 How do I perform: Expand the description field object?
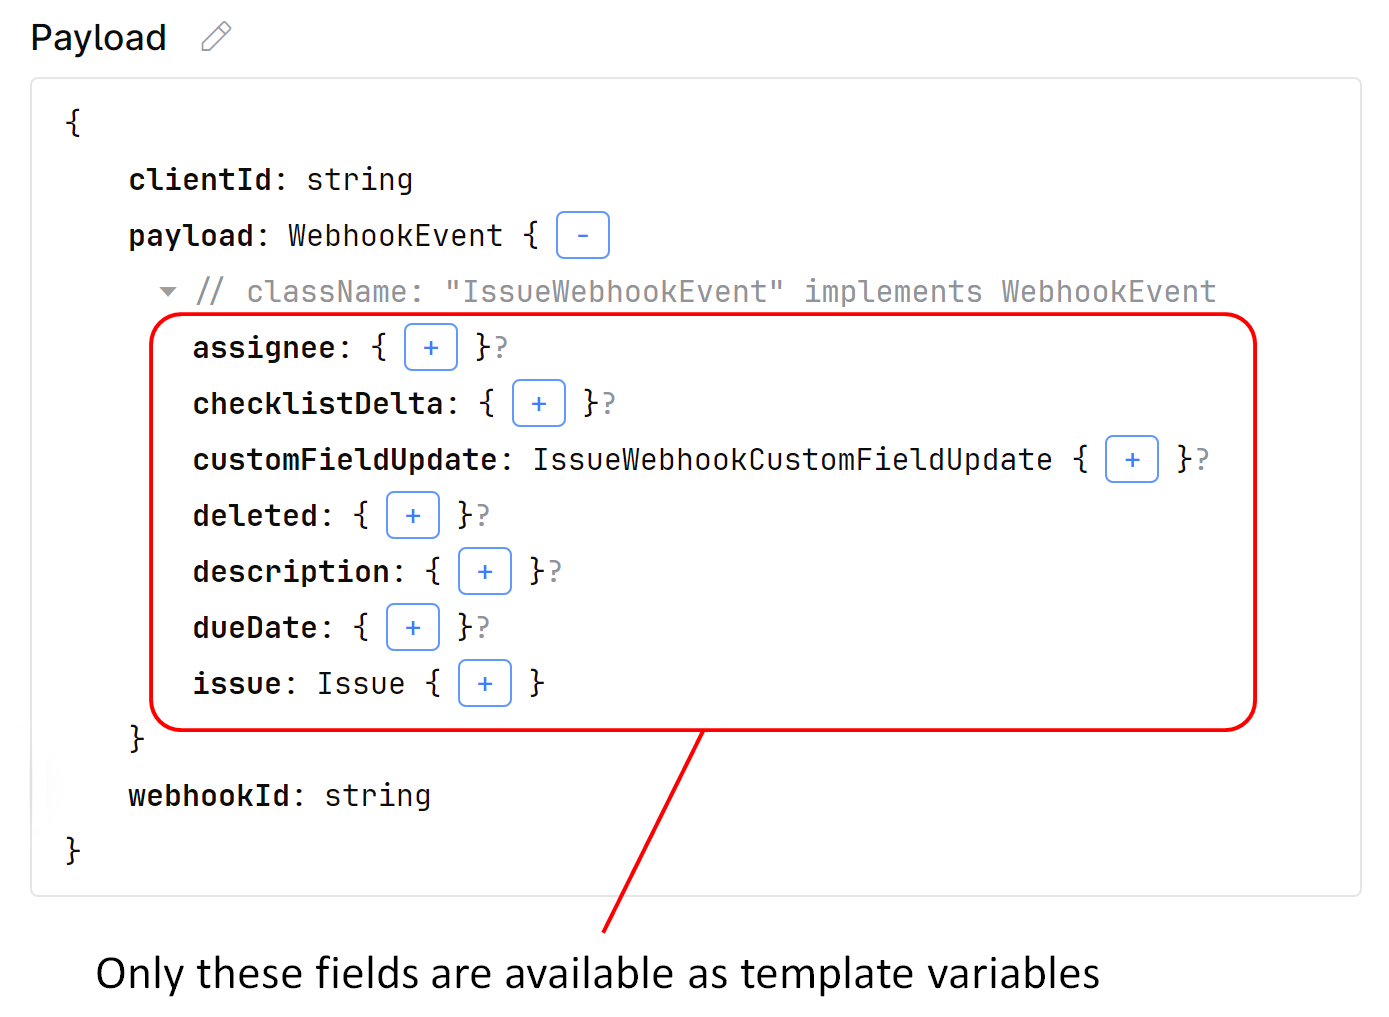point(485,571)
